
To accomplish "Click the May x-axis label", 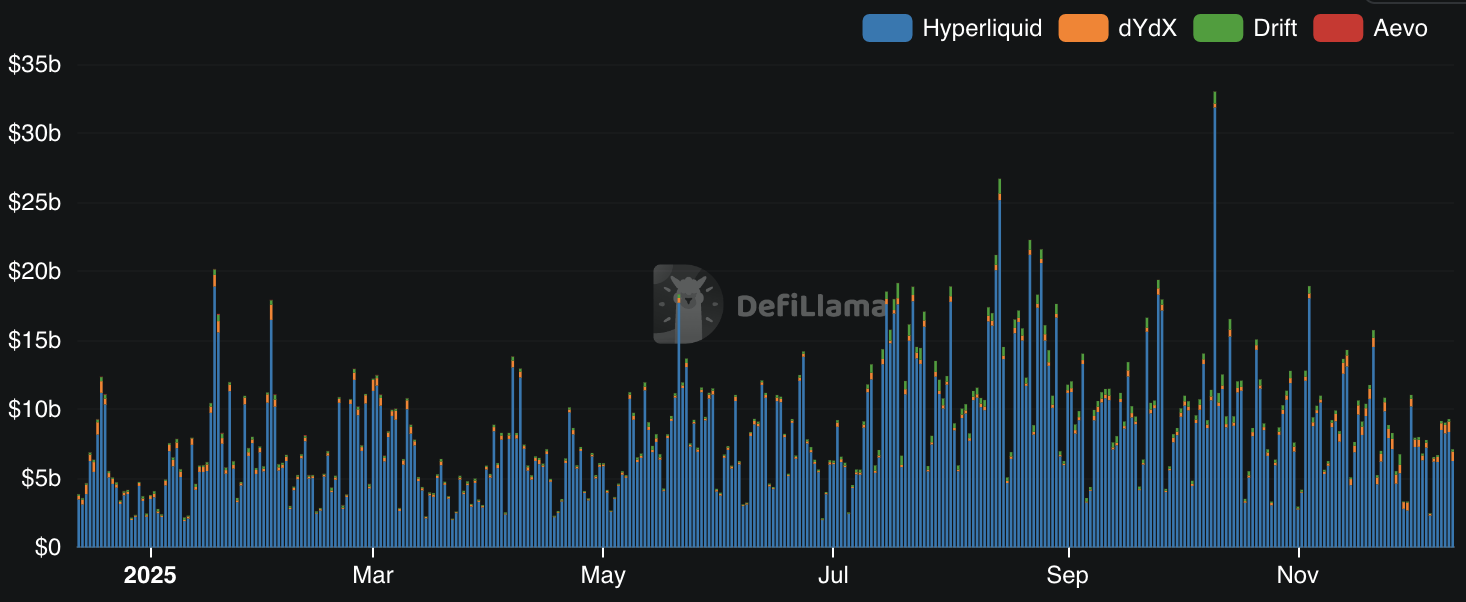I will click(x=603, y=576).
